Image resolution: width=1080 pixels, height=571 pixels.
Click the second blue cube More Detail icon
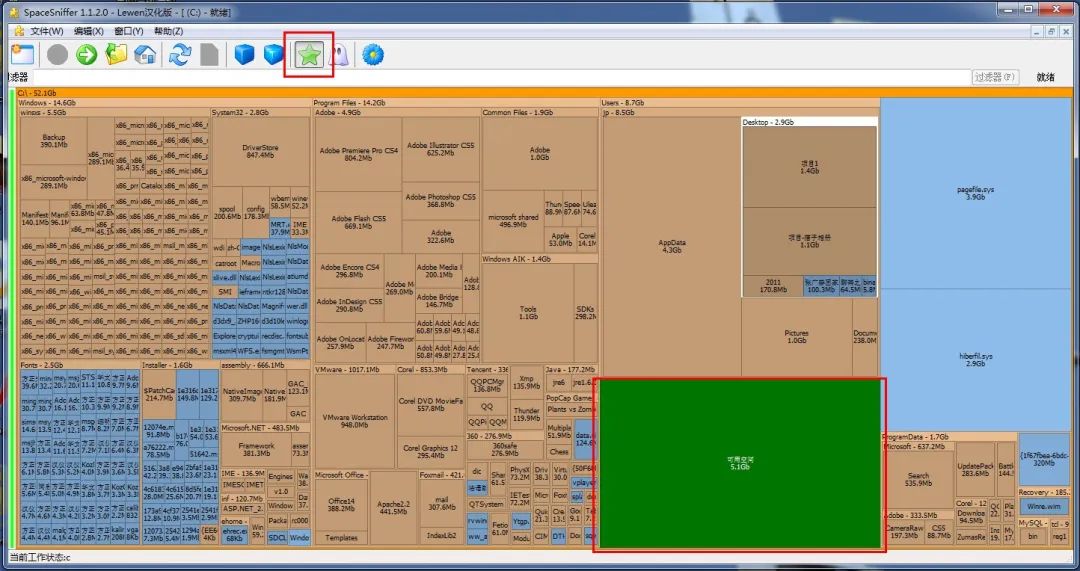(x=274, y=55)
